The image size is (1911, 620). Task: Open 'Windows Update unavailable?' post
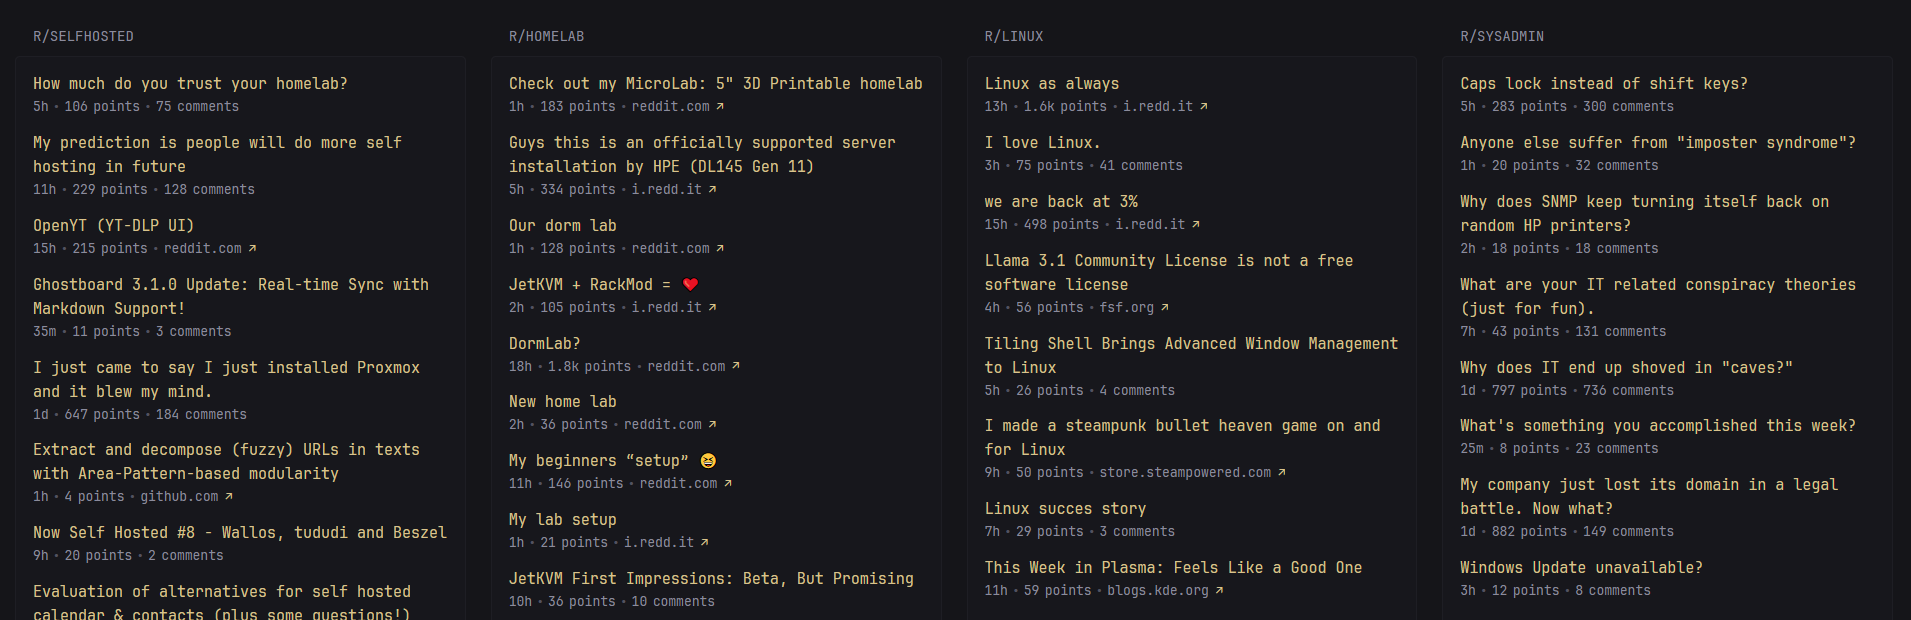pos(1581,568)
